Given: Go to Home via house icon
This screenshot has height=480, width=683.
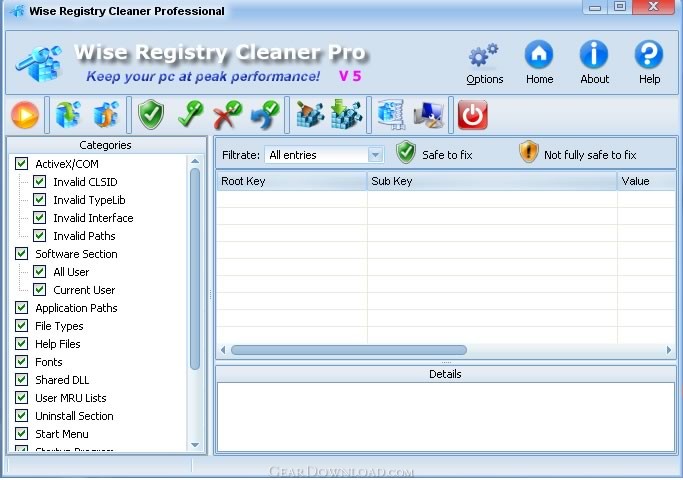Looking at the screenshot, I should click(539, 54).
